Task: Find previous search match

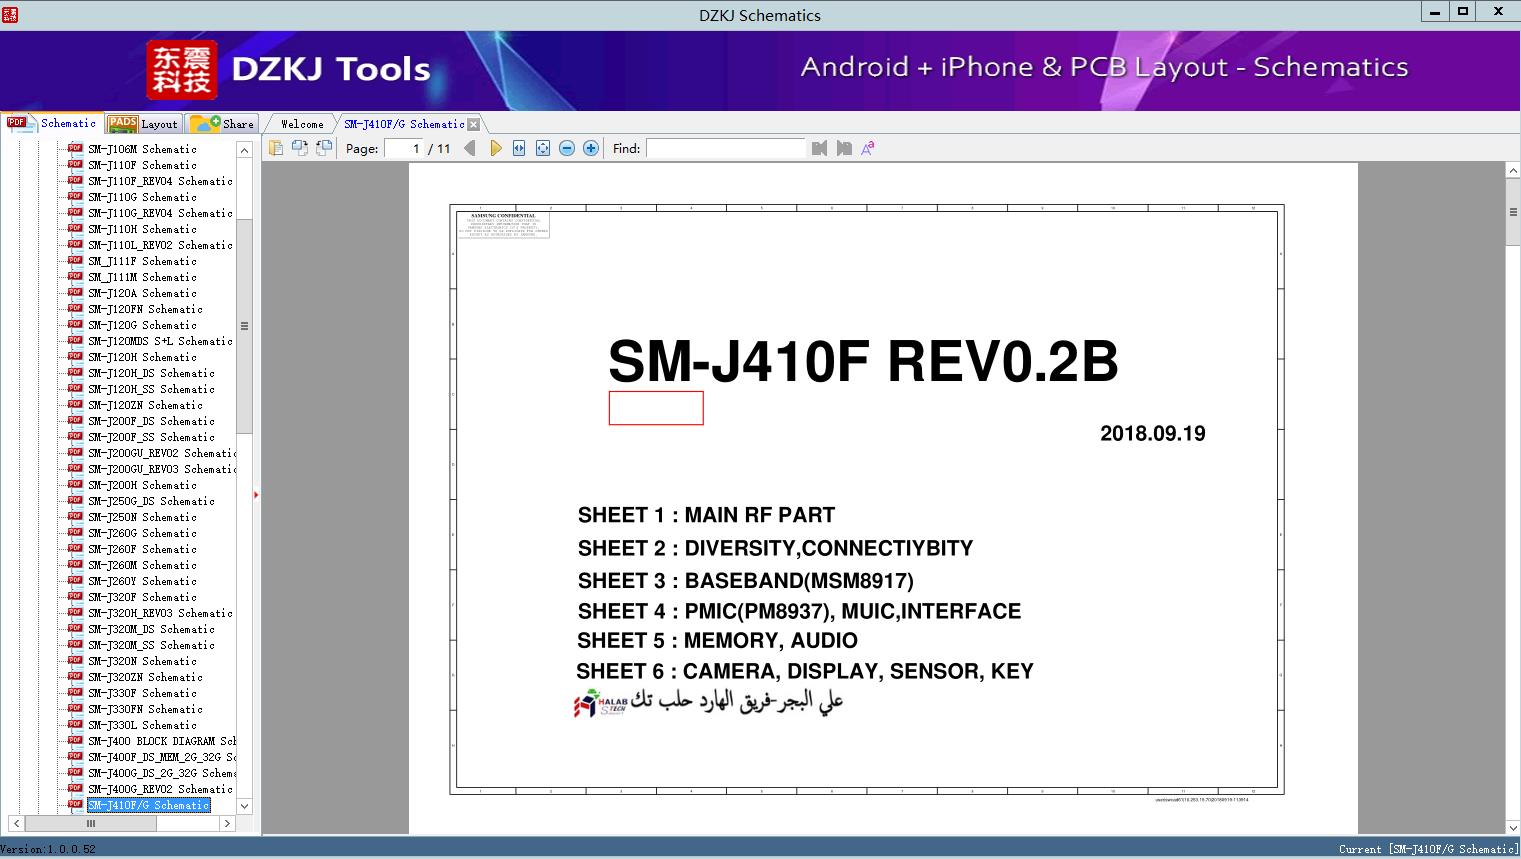Action: (x=820, y=148)
